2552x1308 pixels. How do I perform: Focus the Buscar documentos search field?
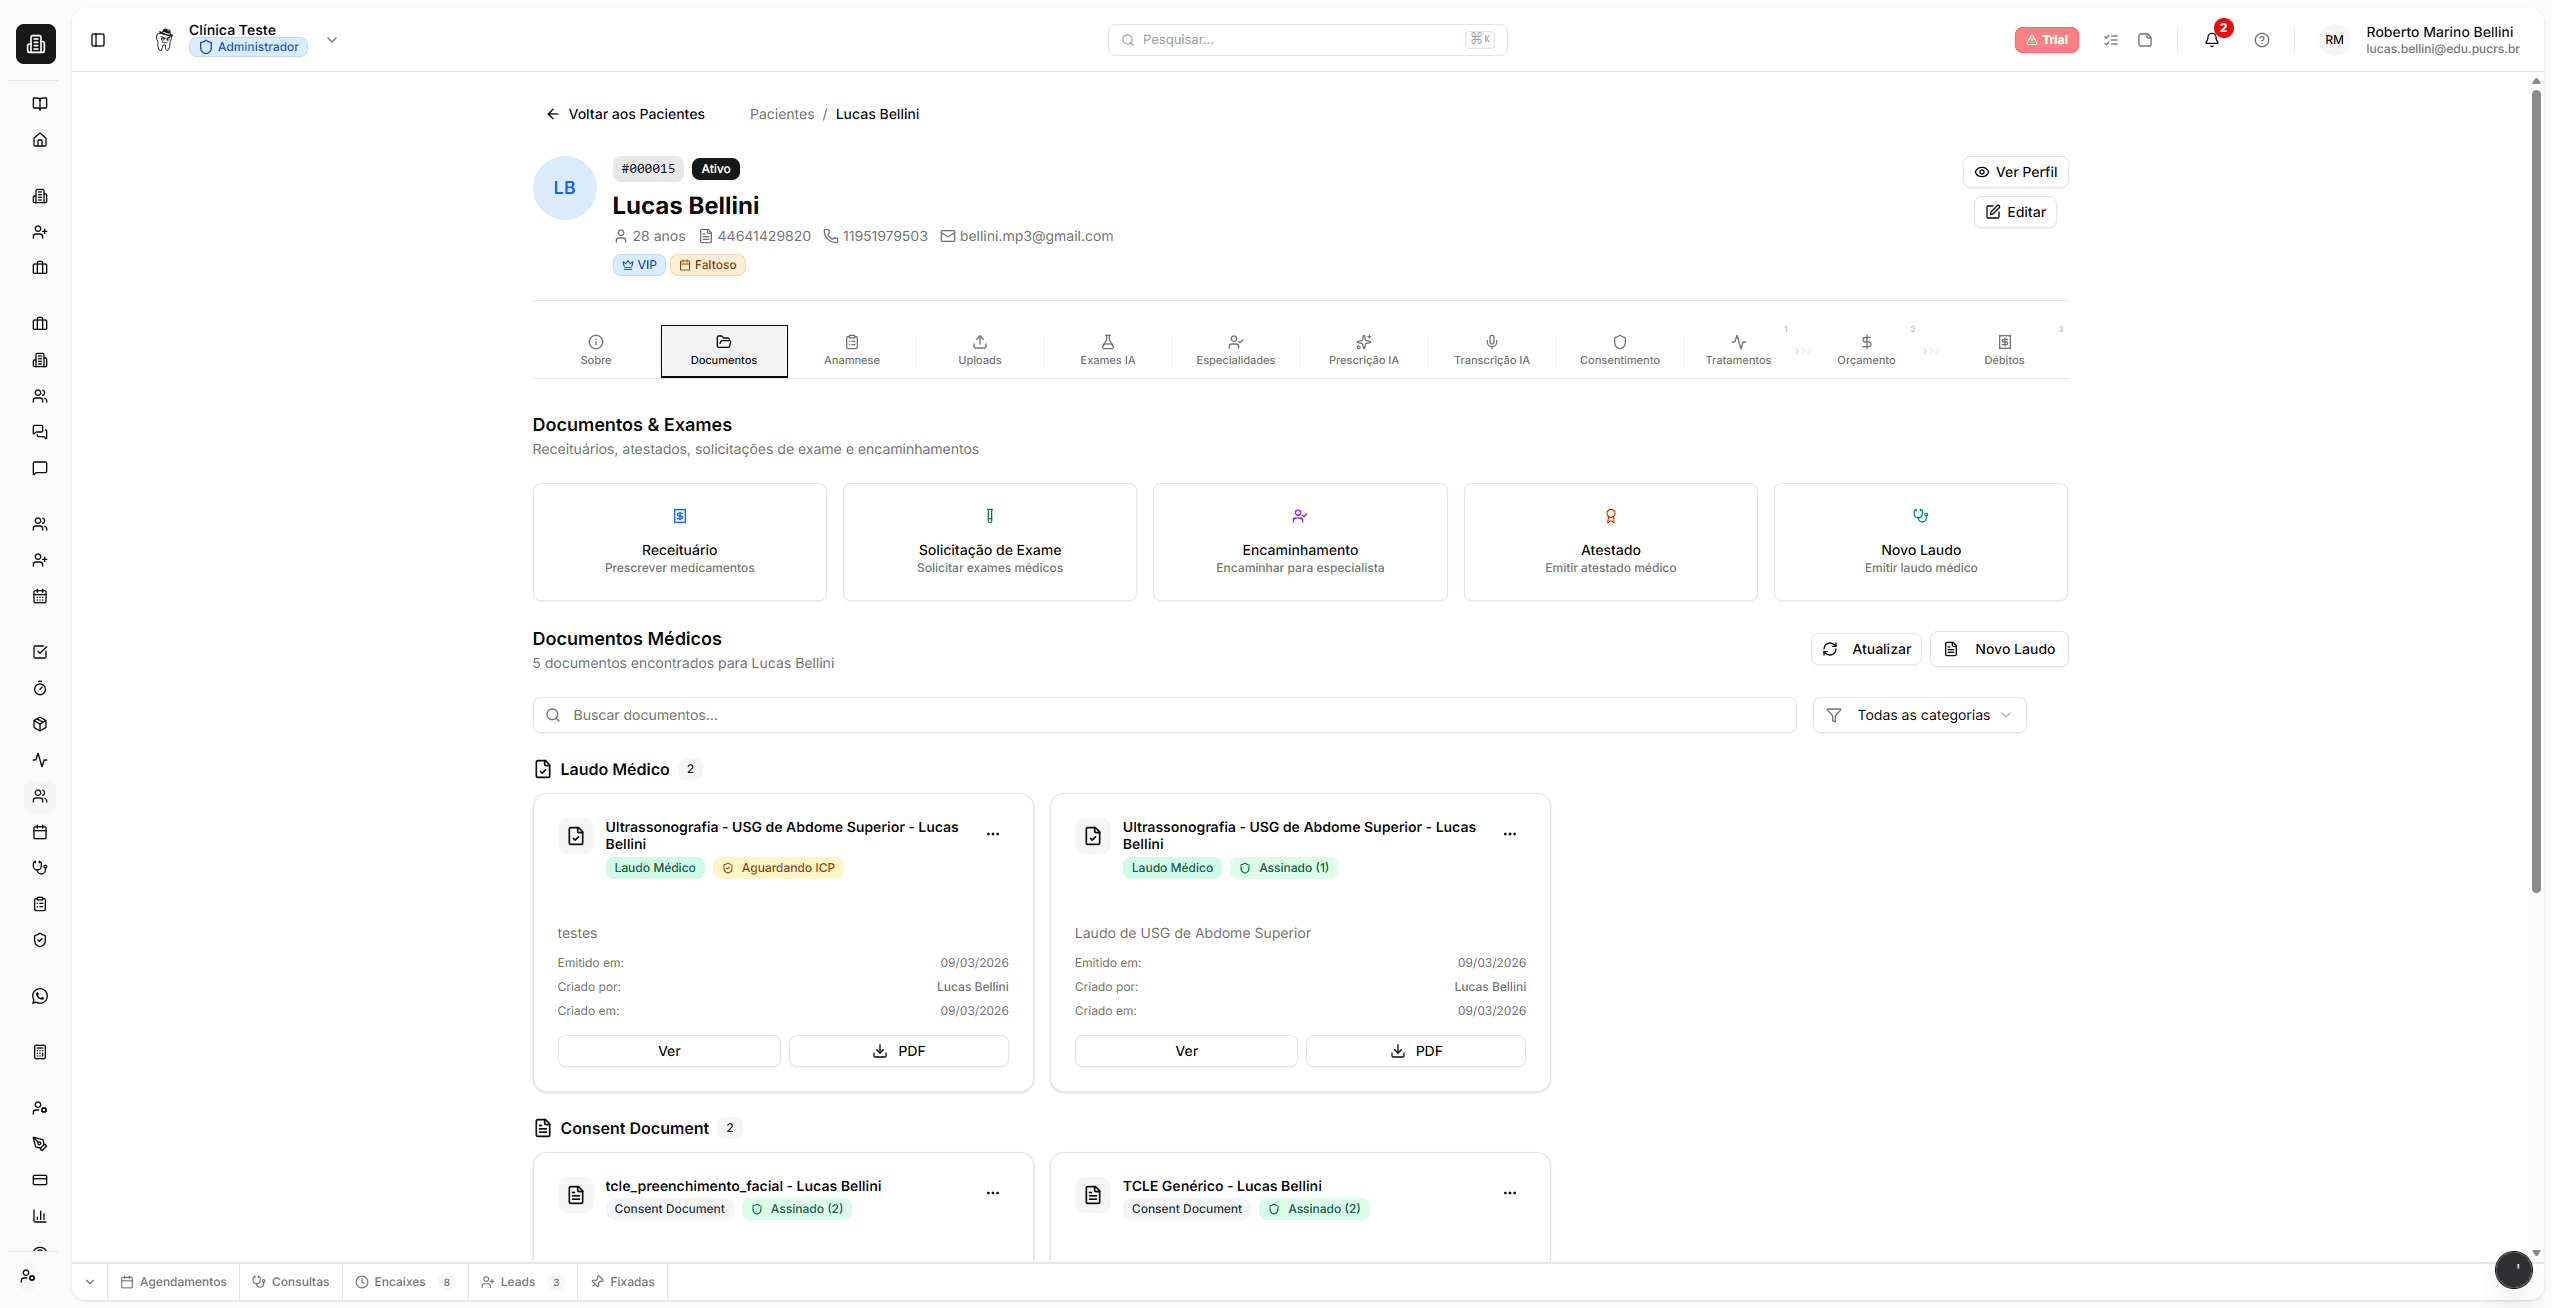1164,715
